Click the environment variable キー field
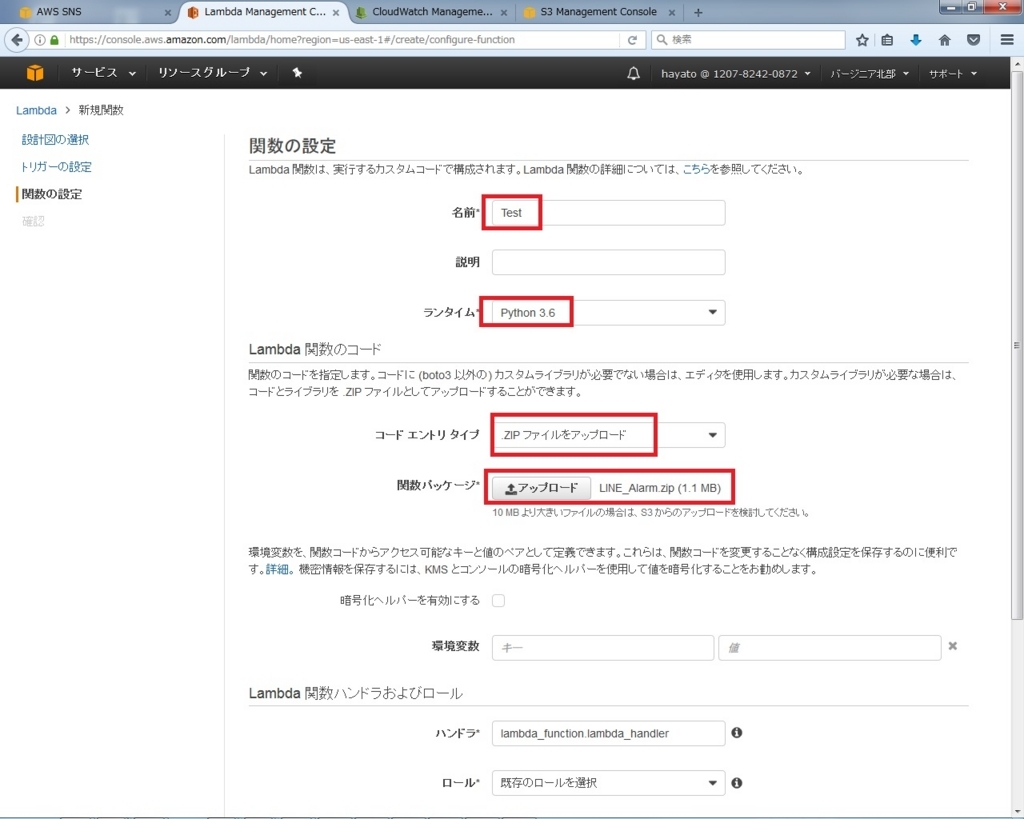Image resolution: width=1024 pixels, height=819 pixels. (603, 648)
